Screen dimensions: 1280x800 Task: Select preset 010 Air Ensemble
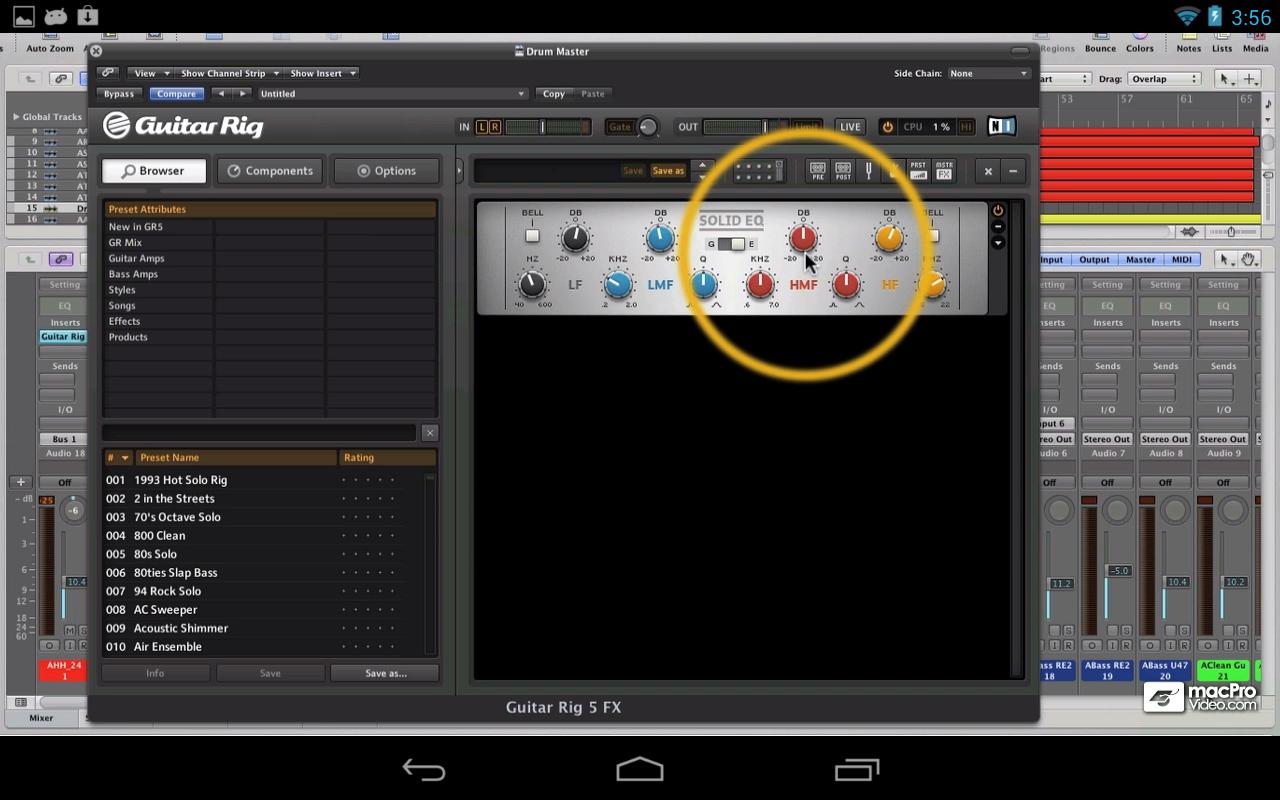[264, 647]
